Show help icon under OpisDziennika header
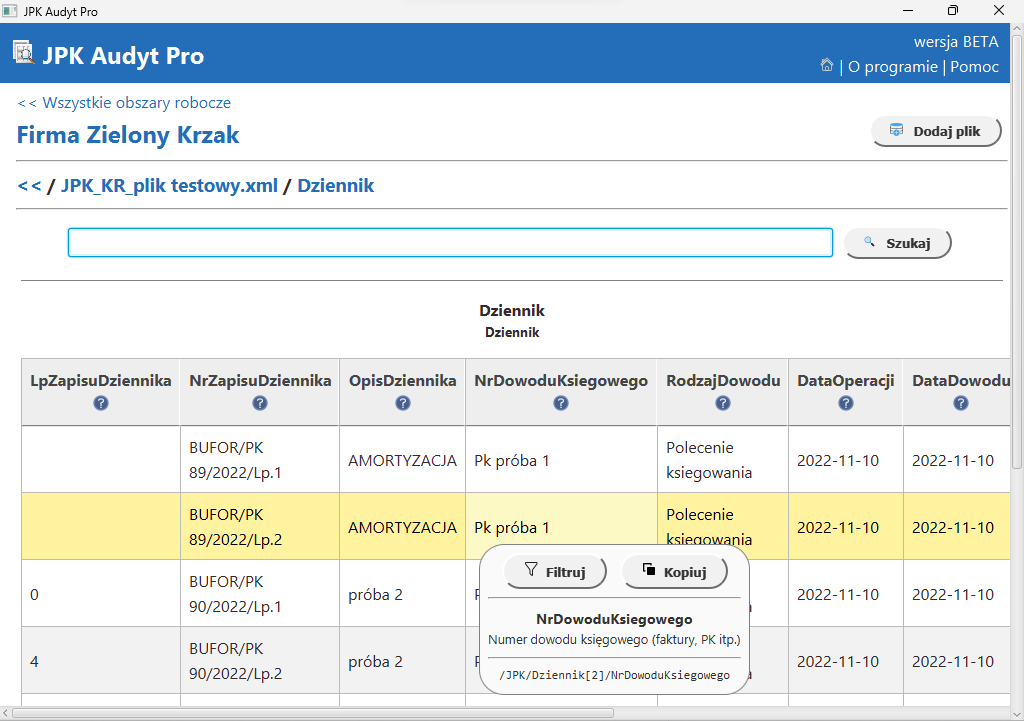 click(403, 404)
